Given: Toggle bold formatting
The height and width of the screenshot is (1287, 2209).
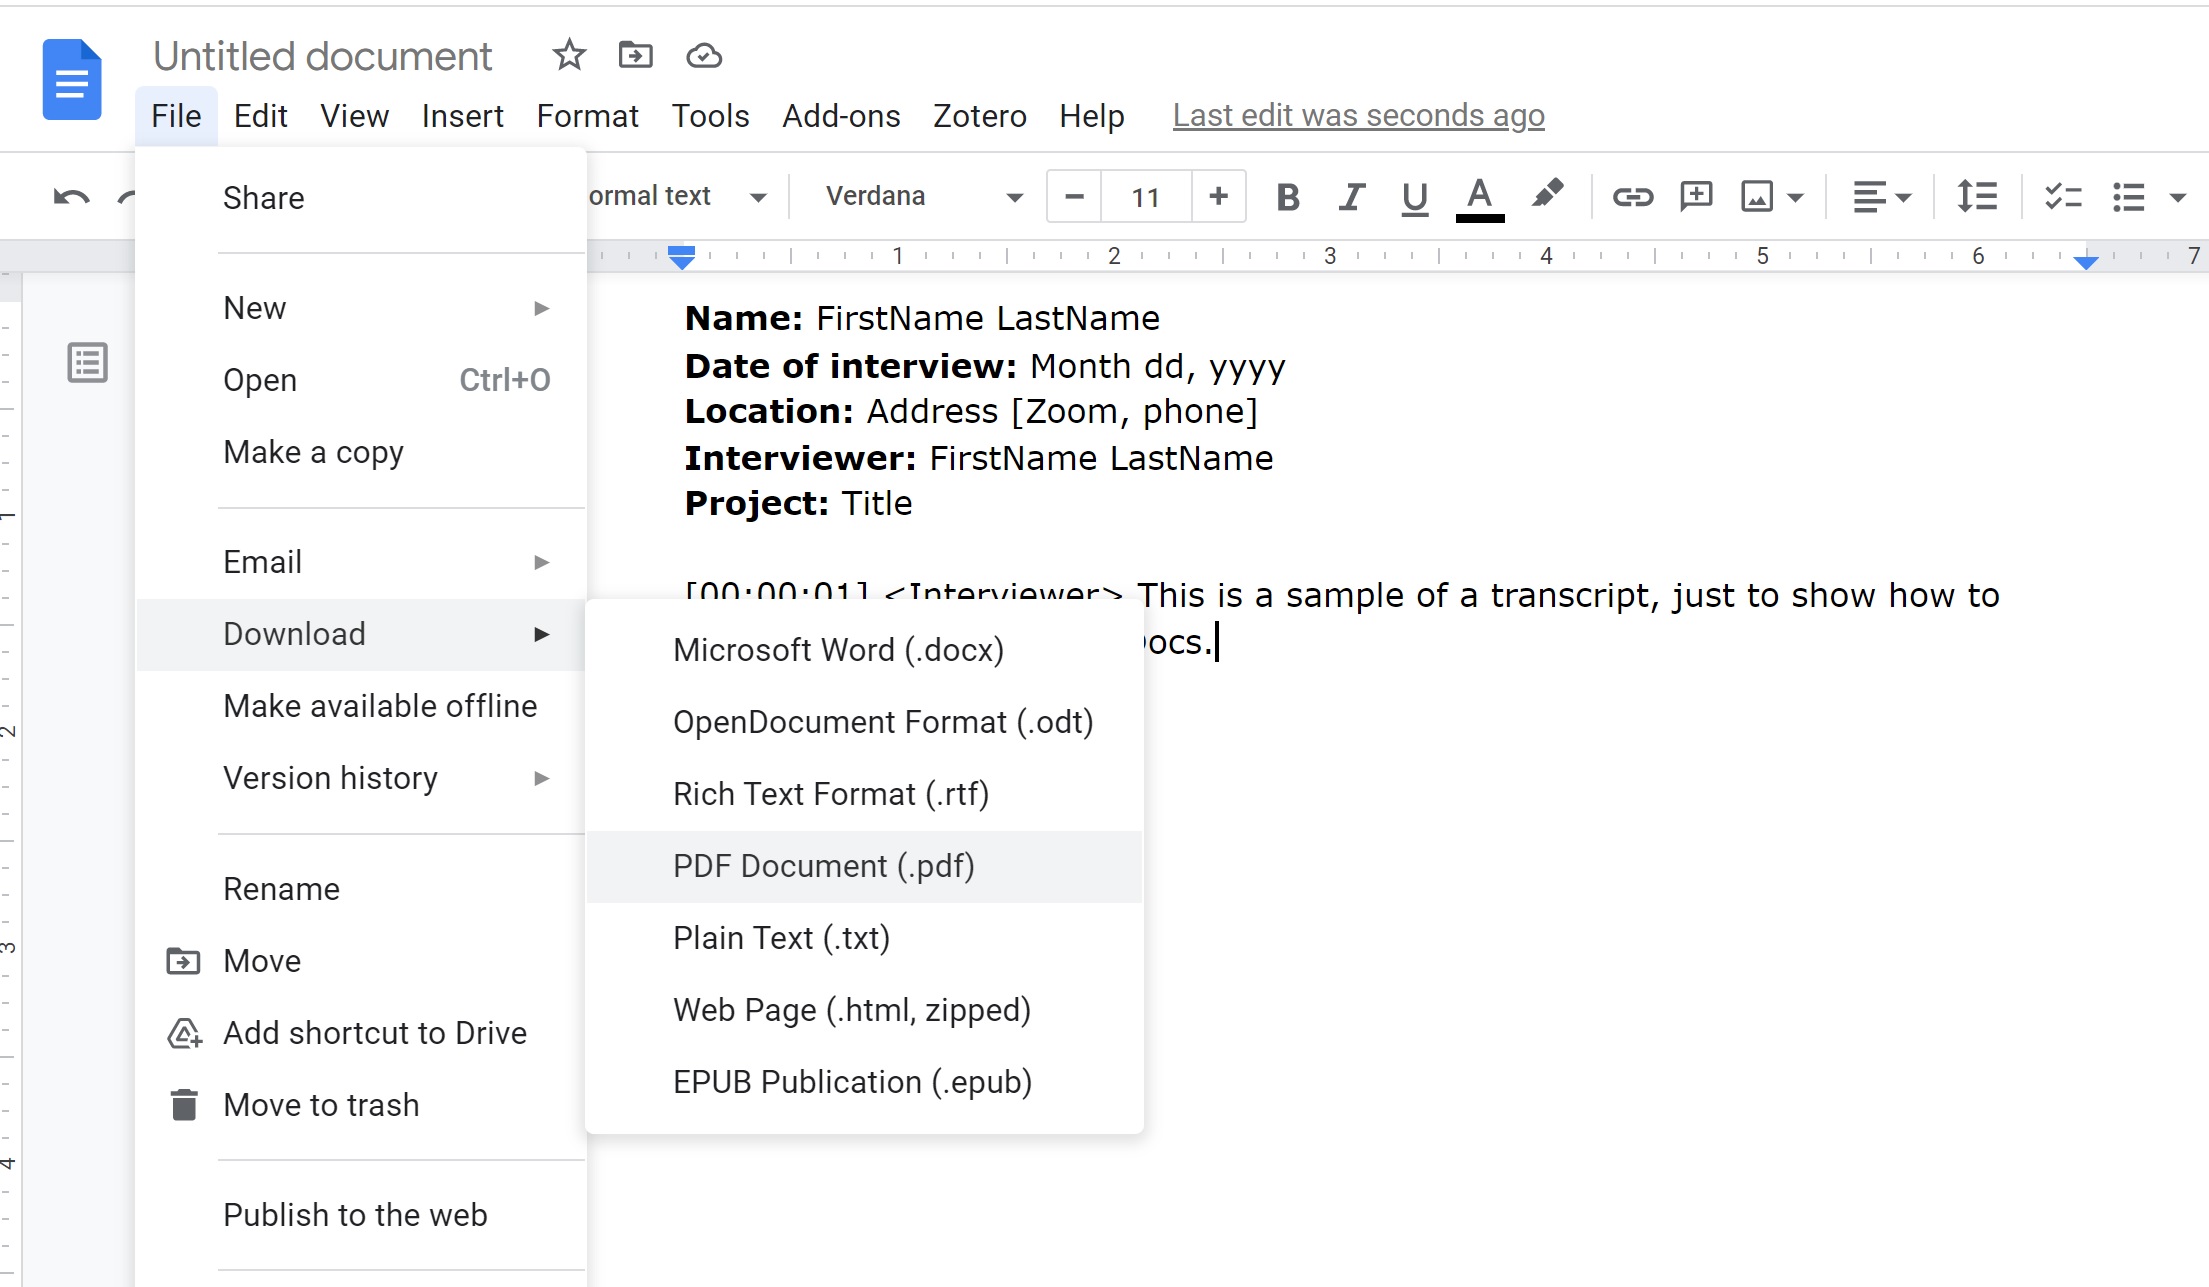Looking at the screenshot, I should pyautogui.click(x=1288, y=197).
